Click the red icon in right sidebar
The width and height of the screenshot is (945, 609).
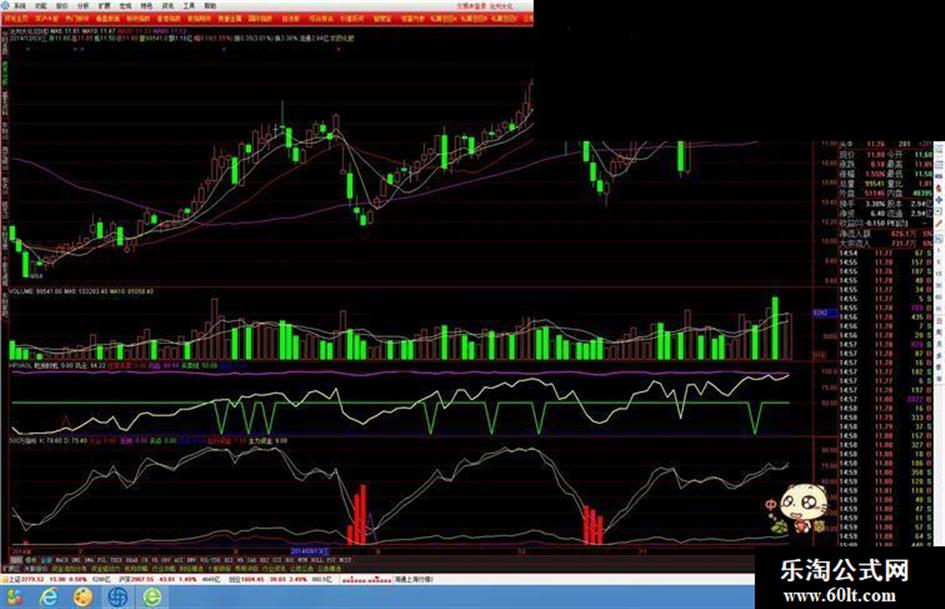pos(939,188)
